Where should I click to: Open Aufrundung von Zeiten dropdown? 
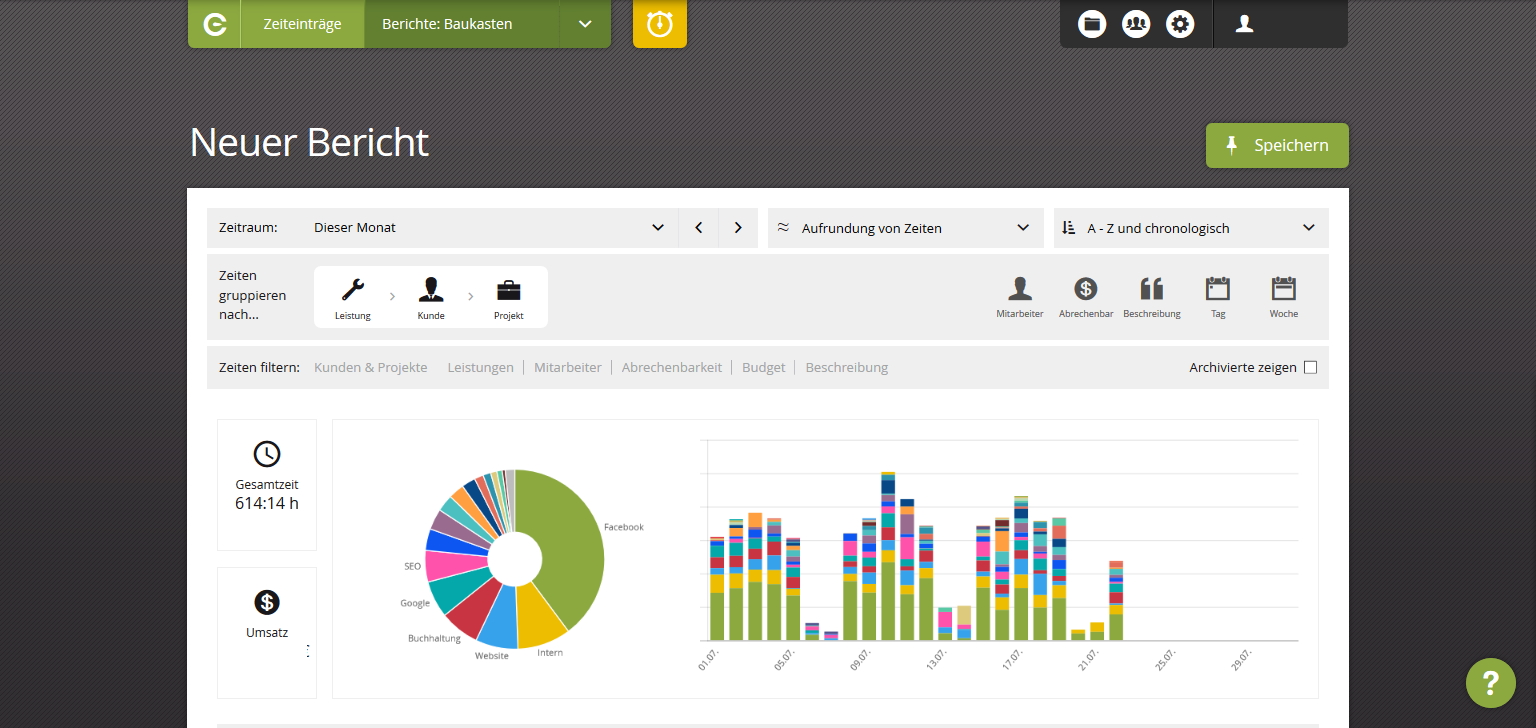(906, 228)
